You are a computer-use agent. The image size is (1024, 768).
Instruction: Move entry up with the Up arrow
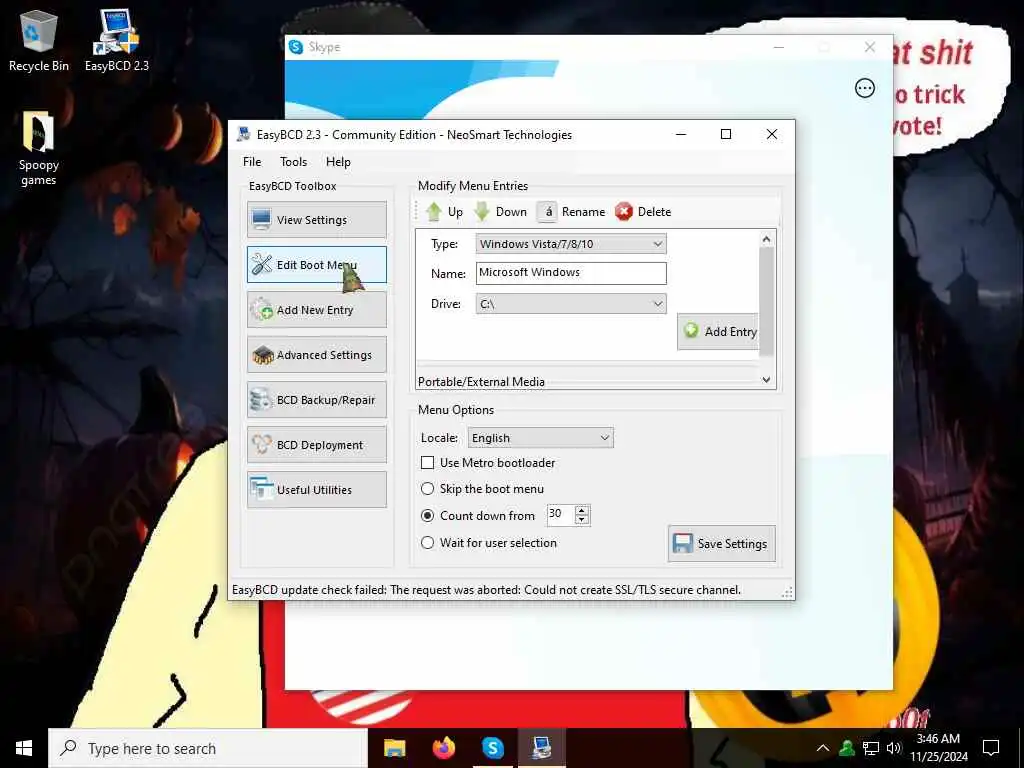444,212
